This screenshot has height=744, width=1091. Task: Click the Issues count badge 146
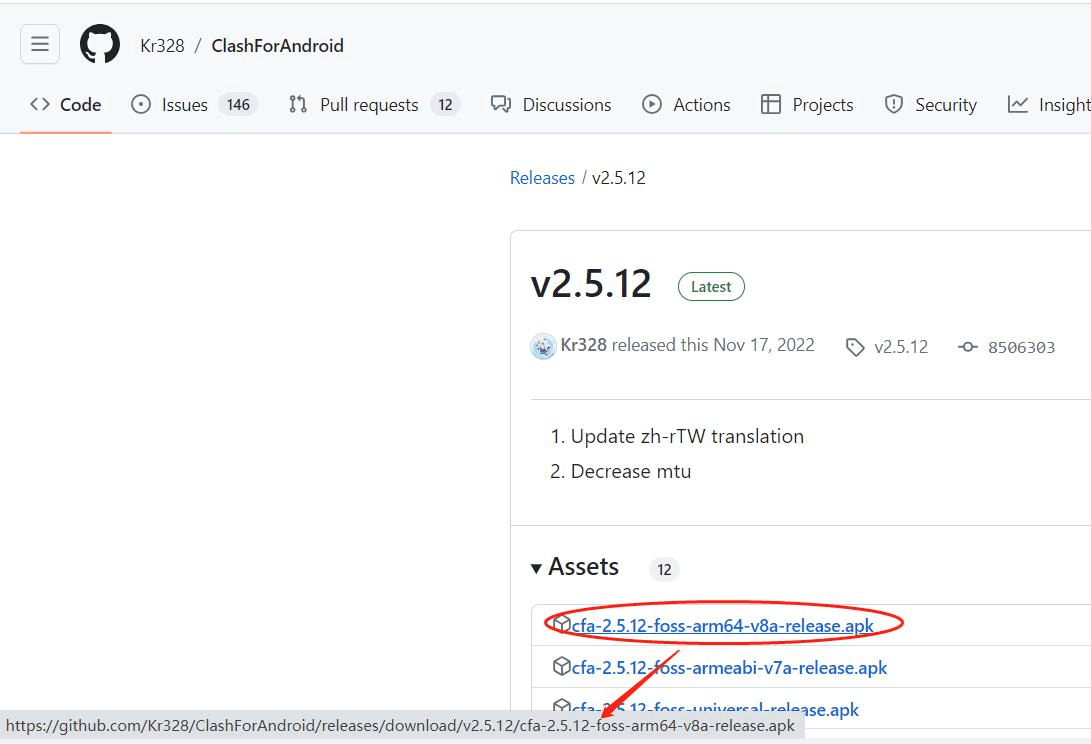click(238, 104)
